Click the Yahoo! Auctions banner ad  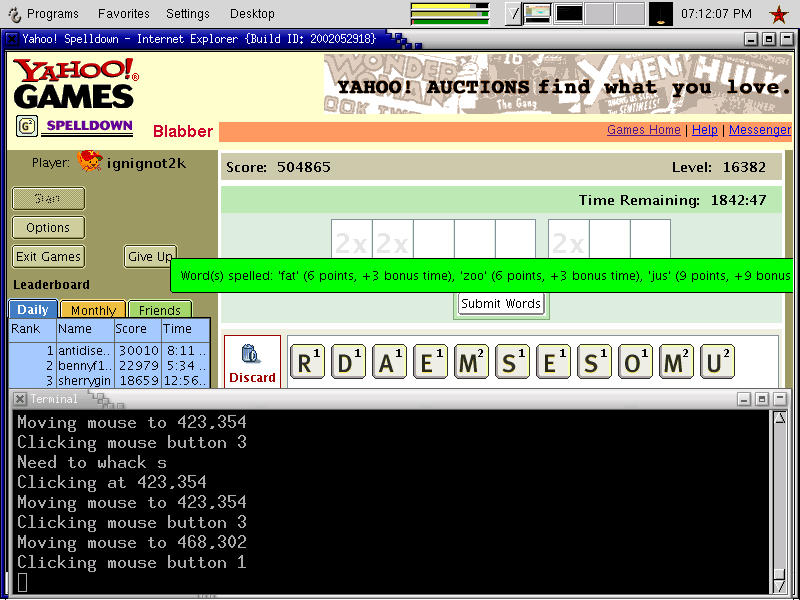coord(558,84)
